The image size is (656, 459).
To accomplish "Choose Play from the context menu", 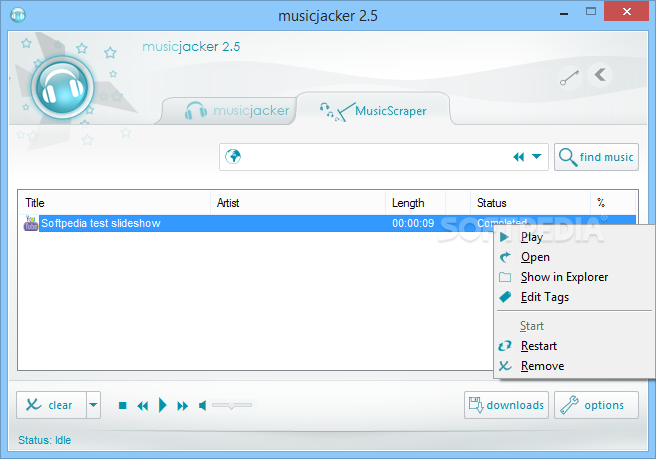I will click(574, 237).
